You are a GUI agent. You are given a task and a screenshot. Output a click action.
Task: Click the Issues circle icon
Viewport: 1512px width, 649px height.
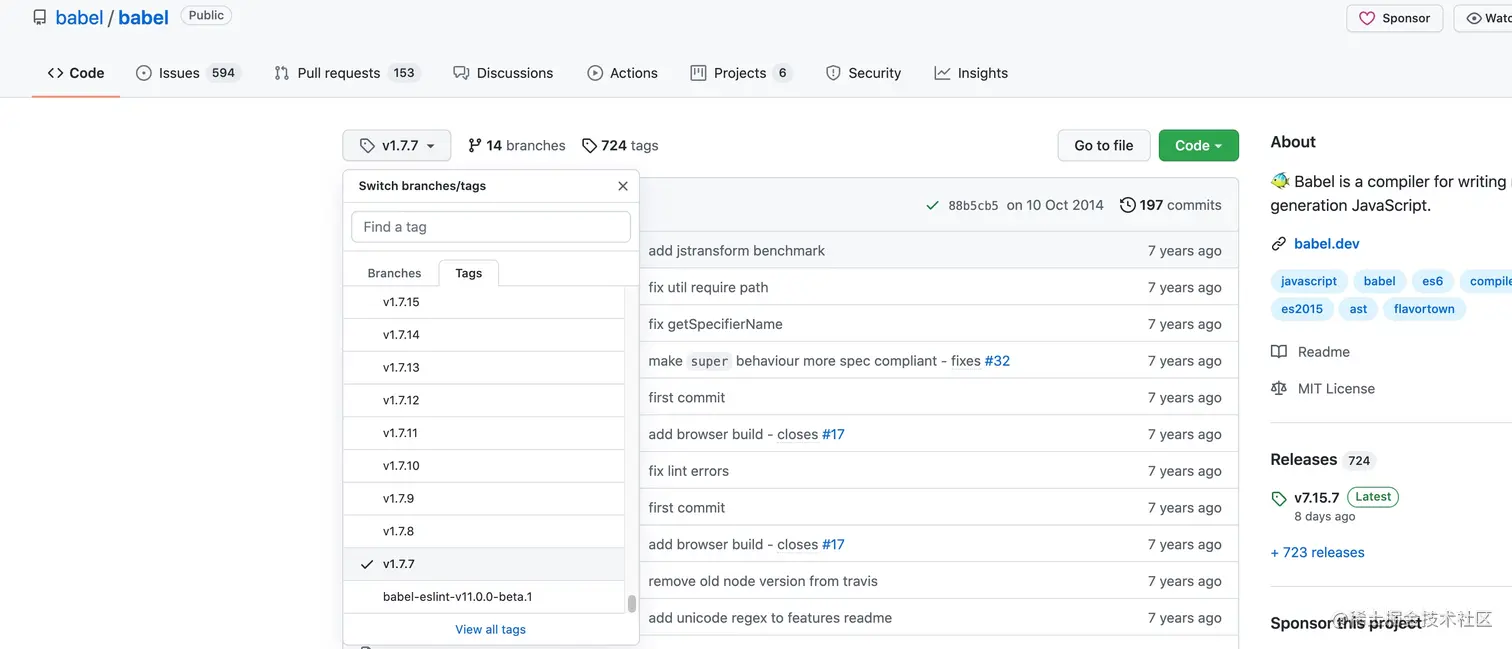[144, 73]
